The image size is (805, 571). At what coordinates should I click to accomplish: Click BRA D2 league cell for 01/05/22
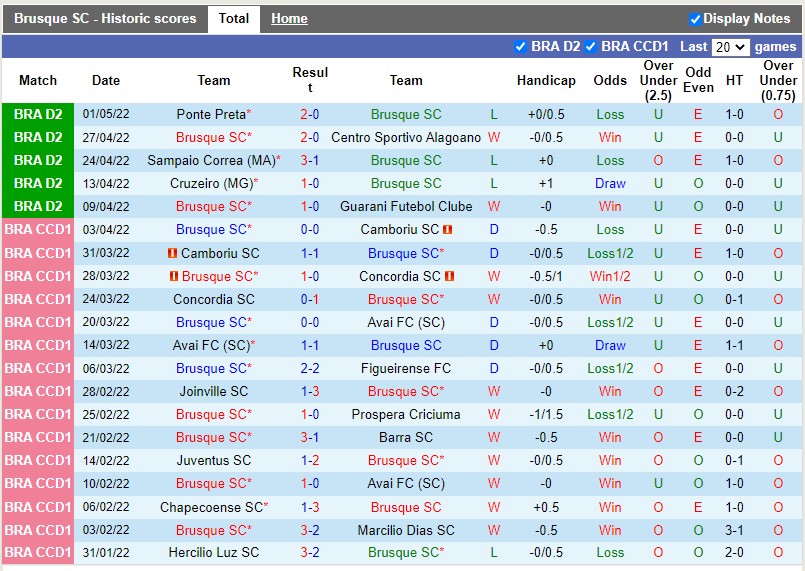click(38, 115)
